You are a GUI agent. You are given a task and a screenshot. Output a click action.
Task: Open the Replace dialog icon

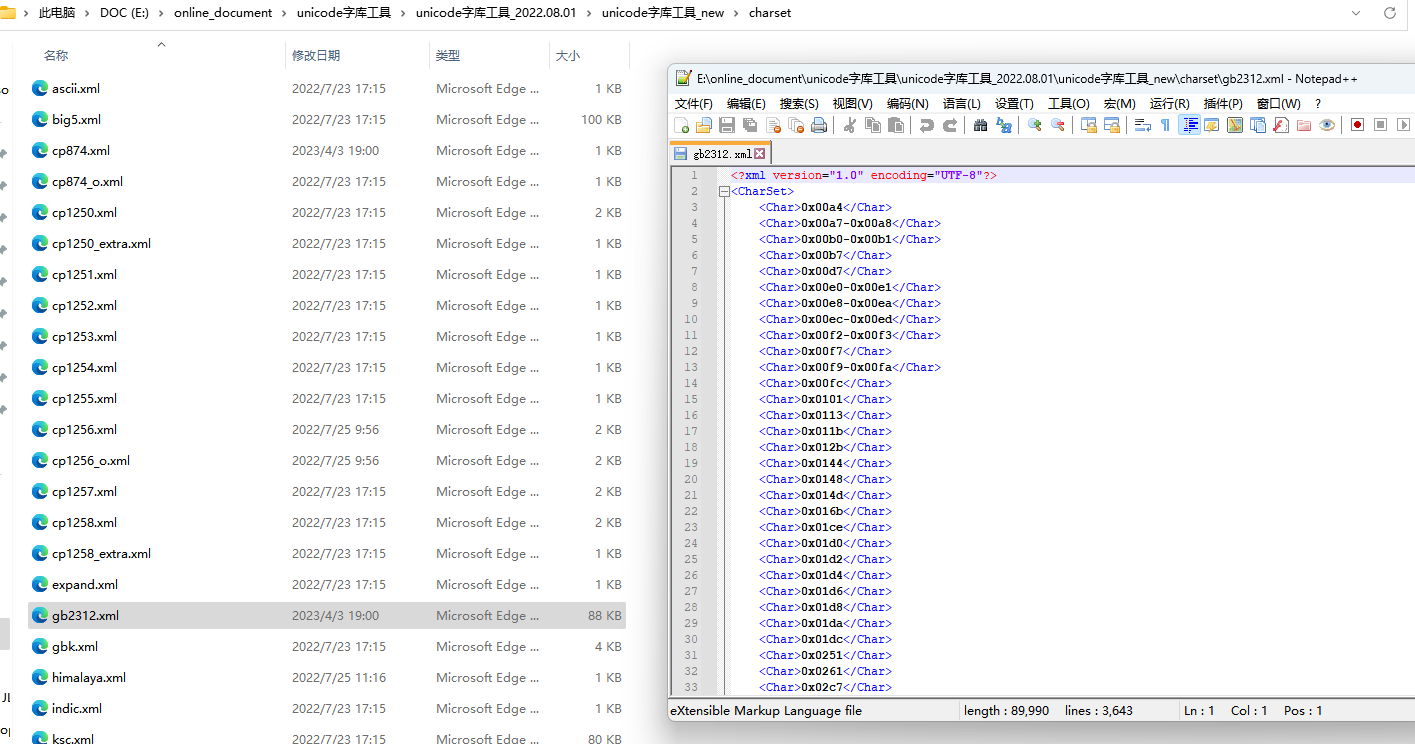click(1004, 125)
